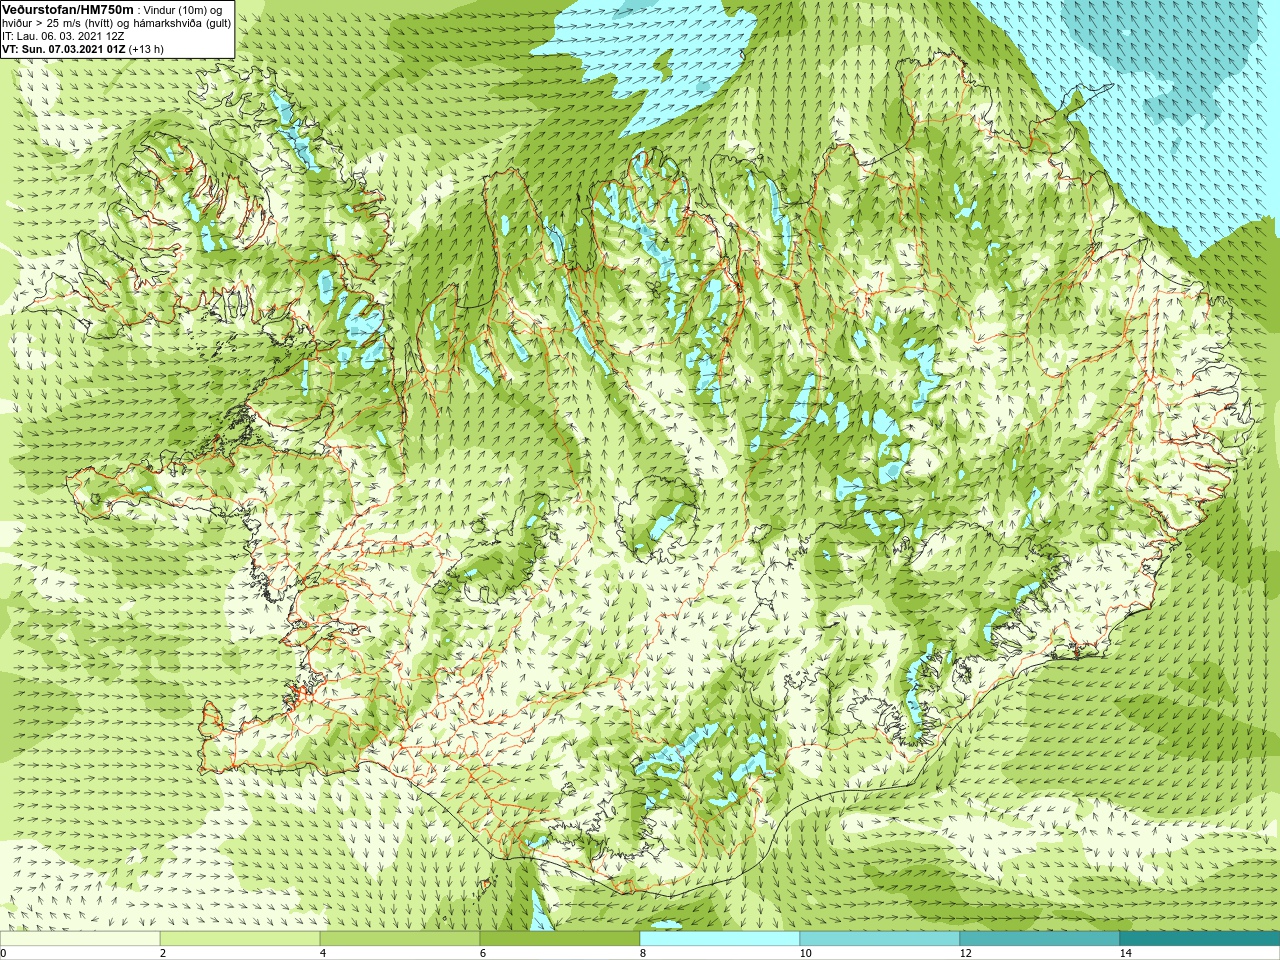This screenshot has width=1280, height=960.
Task: Click the legend value label '2'
Action: point(163,953)
